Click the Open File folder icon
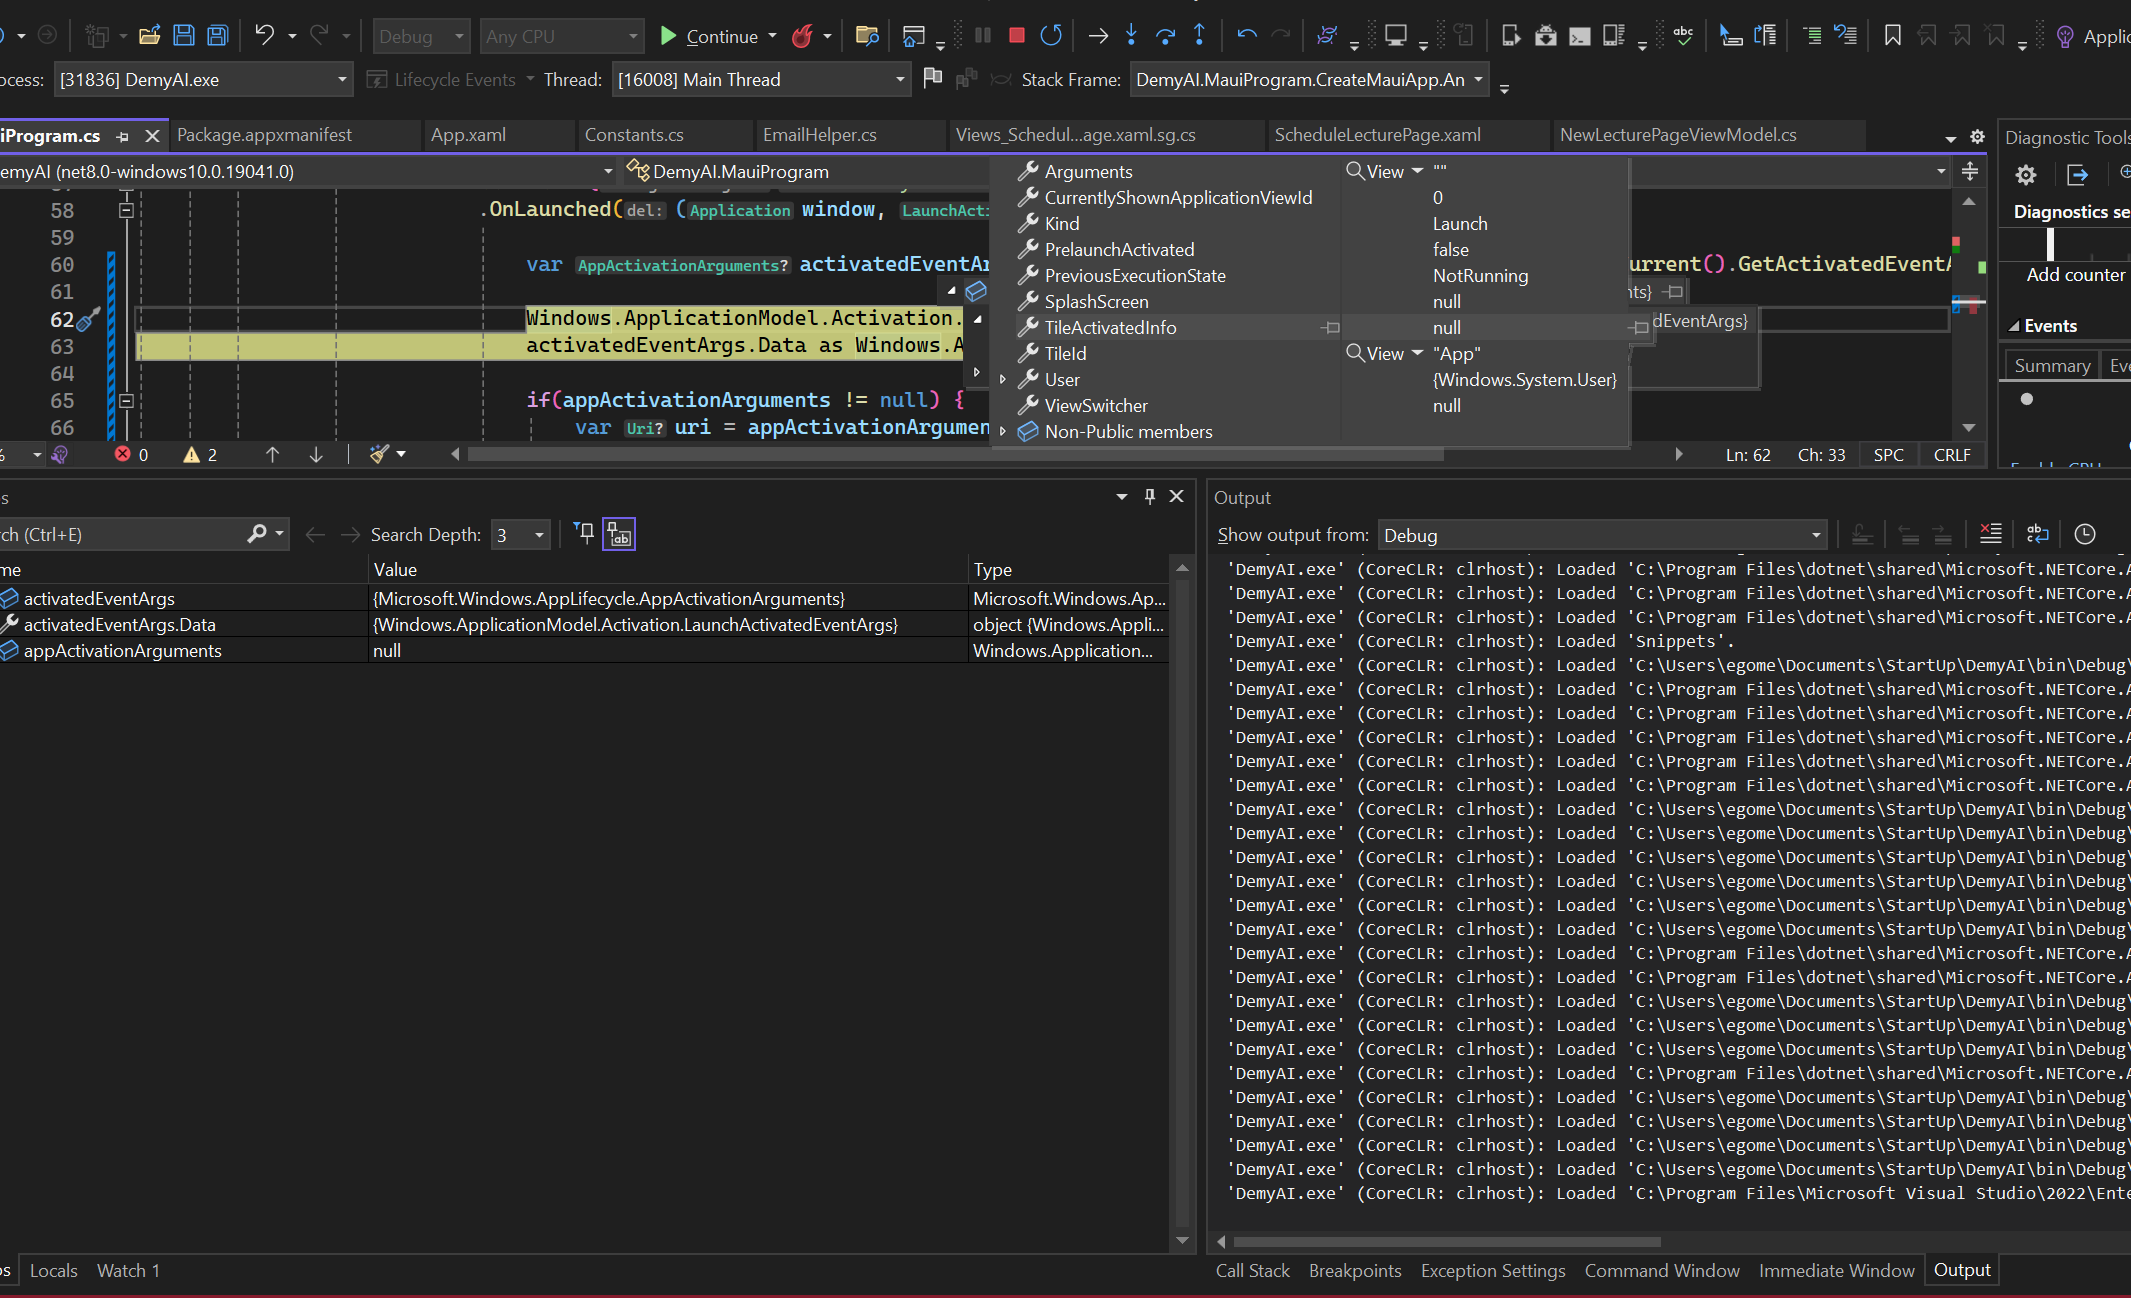This screenshot has width=2131, height=1298. point(149,36)
